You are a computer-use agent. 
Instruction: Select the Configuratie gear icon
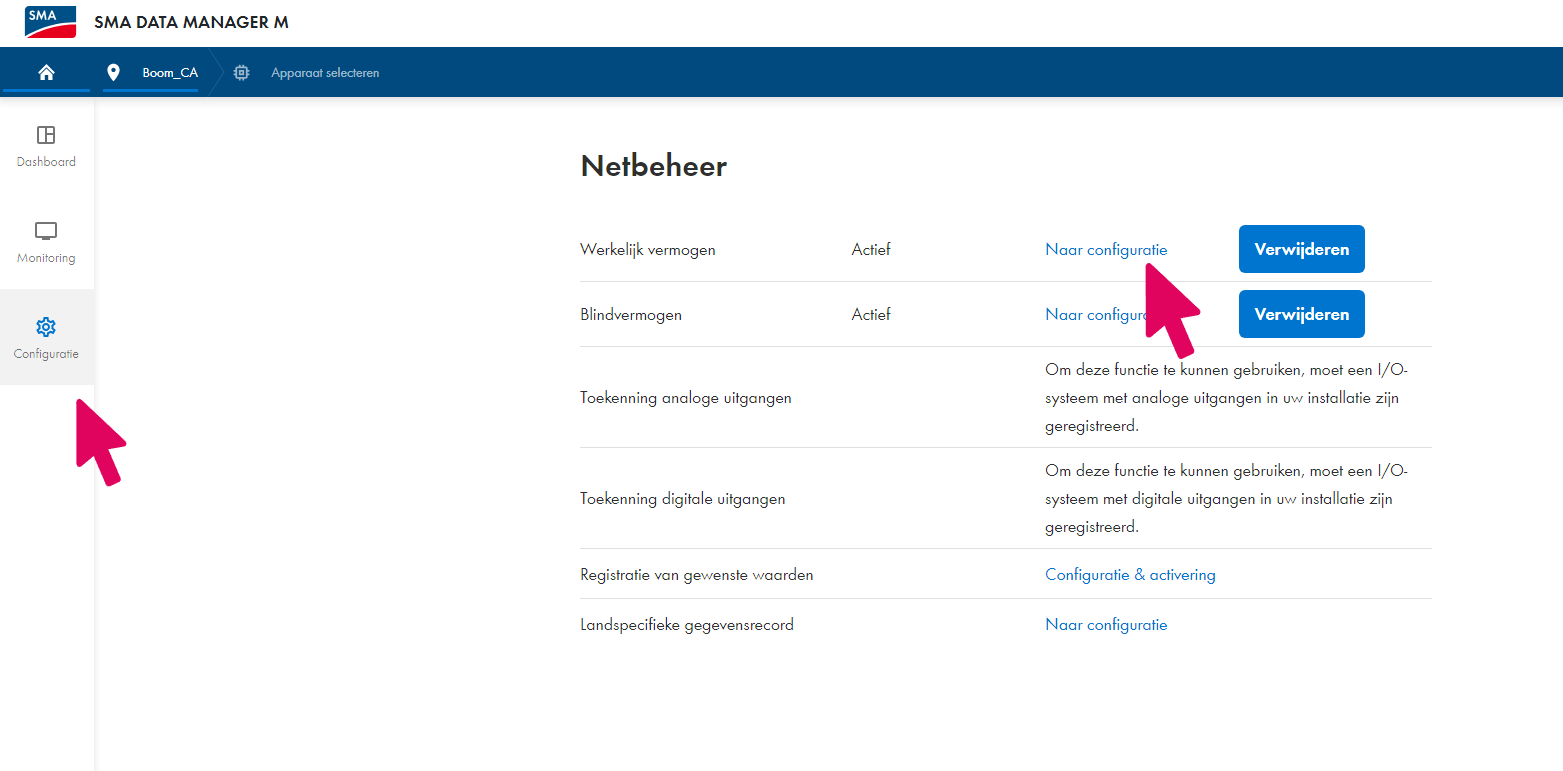(46, 327)
